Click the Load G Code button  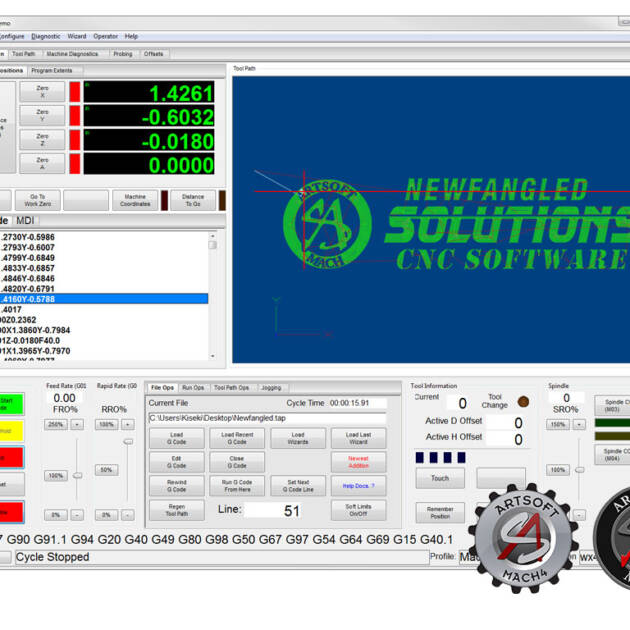point(176,438)
